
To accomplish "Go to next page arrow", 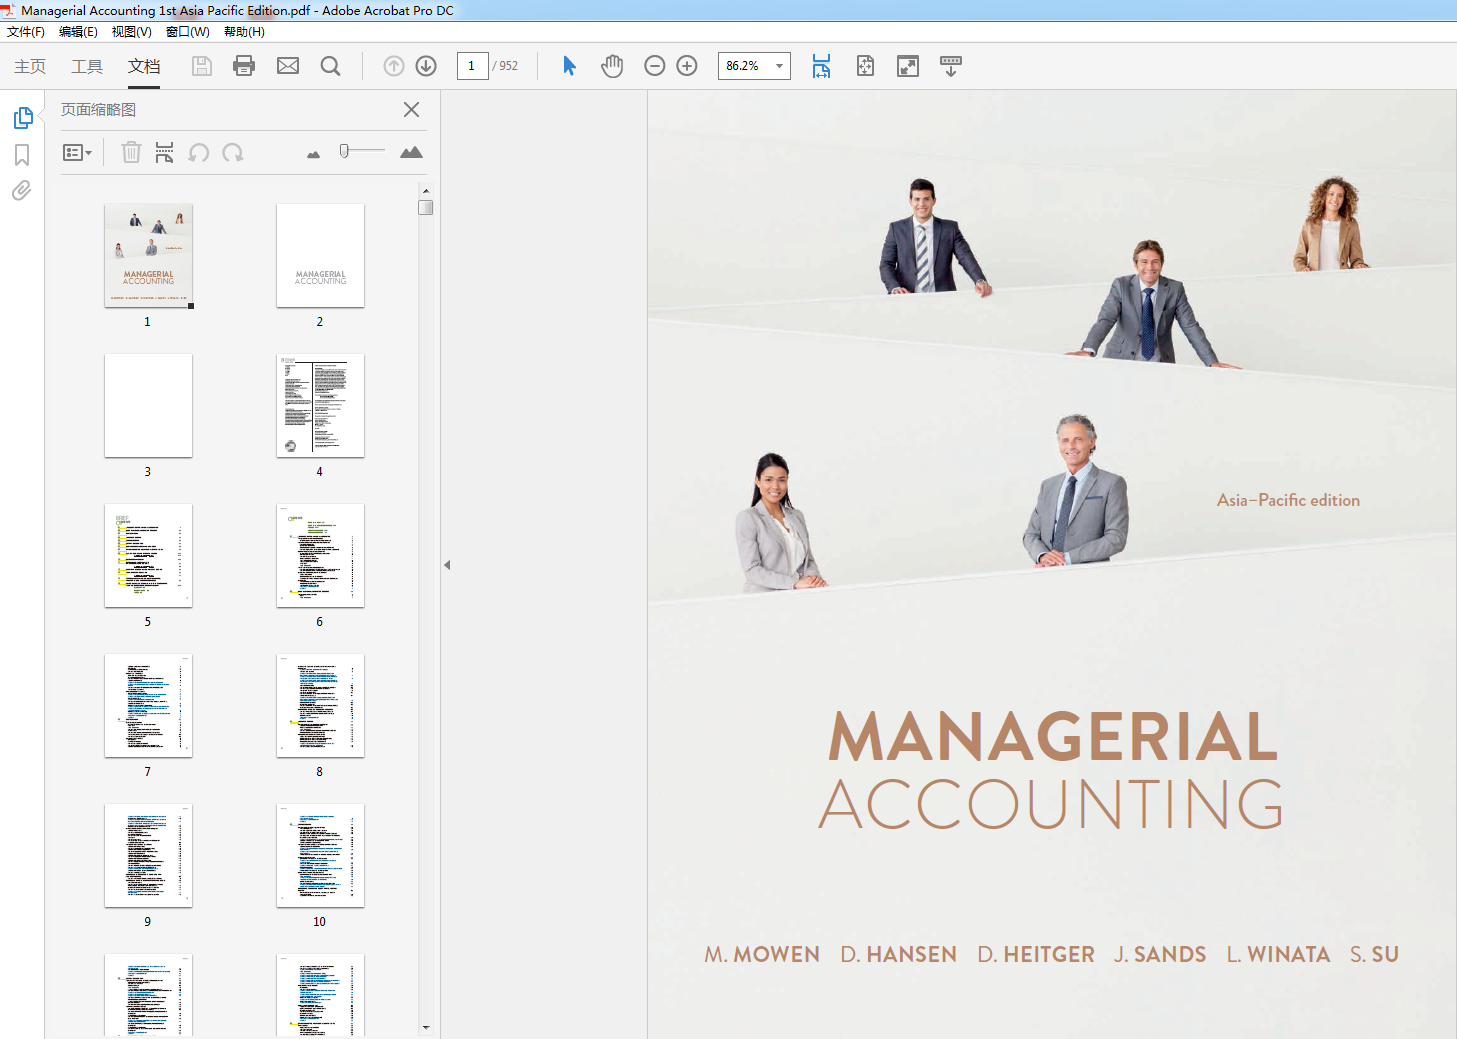I will 426,66.
